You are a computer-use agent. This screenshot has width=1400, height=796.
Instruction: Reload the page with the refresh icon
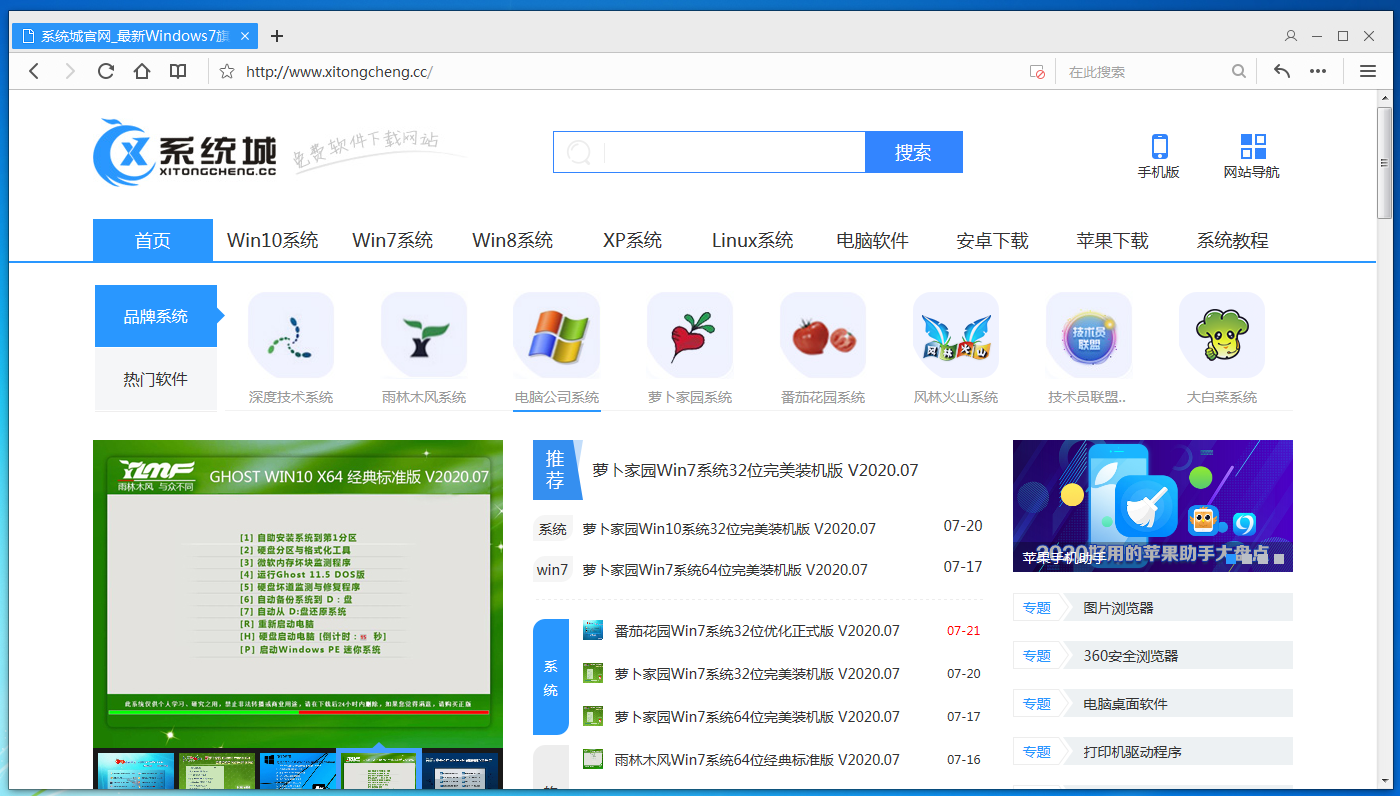[x=105, y=71]
